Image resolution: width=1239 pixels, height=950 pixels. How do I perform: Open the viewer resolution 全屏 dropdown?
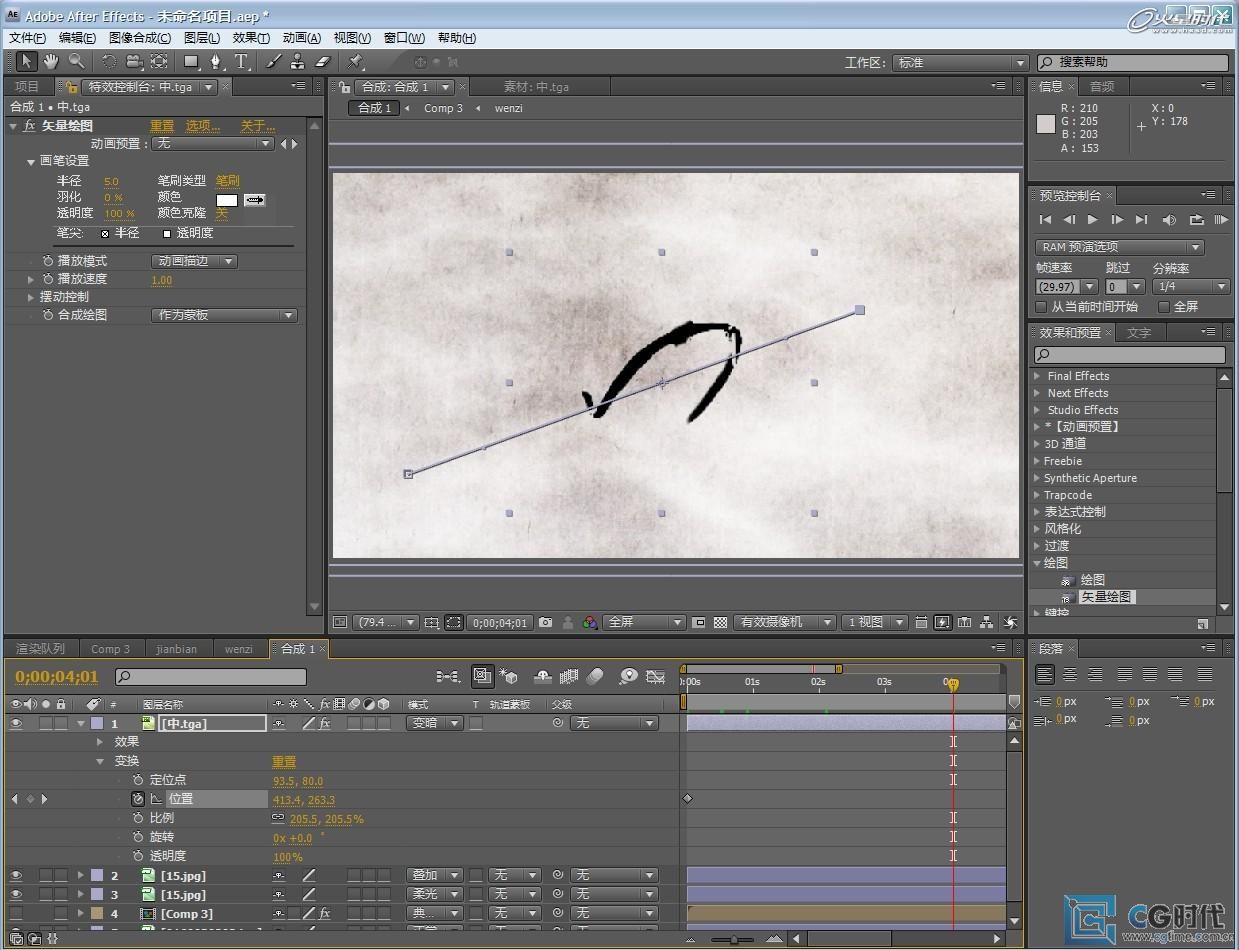pos(644,622)
